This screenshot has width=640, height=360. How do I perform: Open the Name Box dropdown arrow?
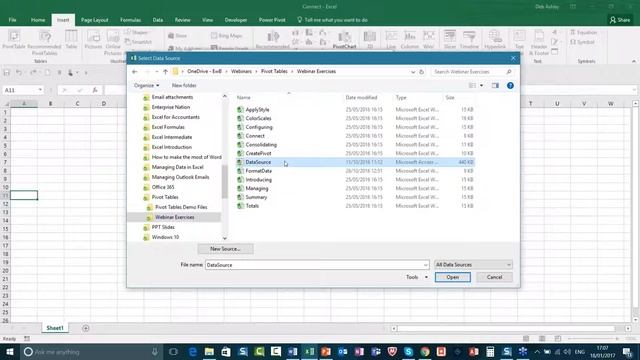(40, 90)
